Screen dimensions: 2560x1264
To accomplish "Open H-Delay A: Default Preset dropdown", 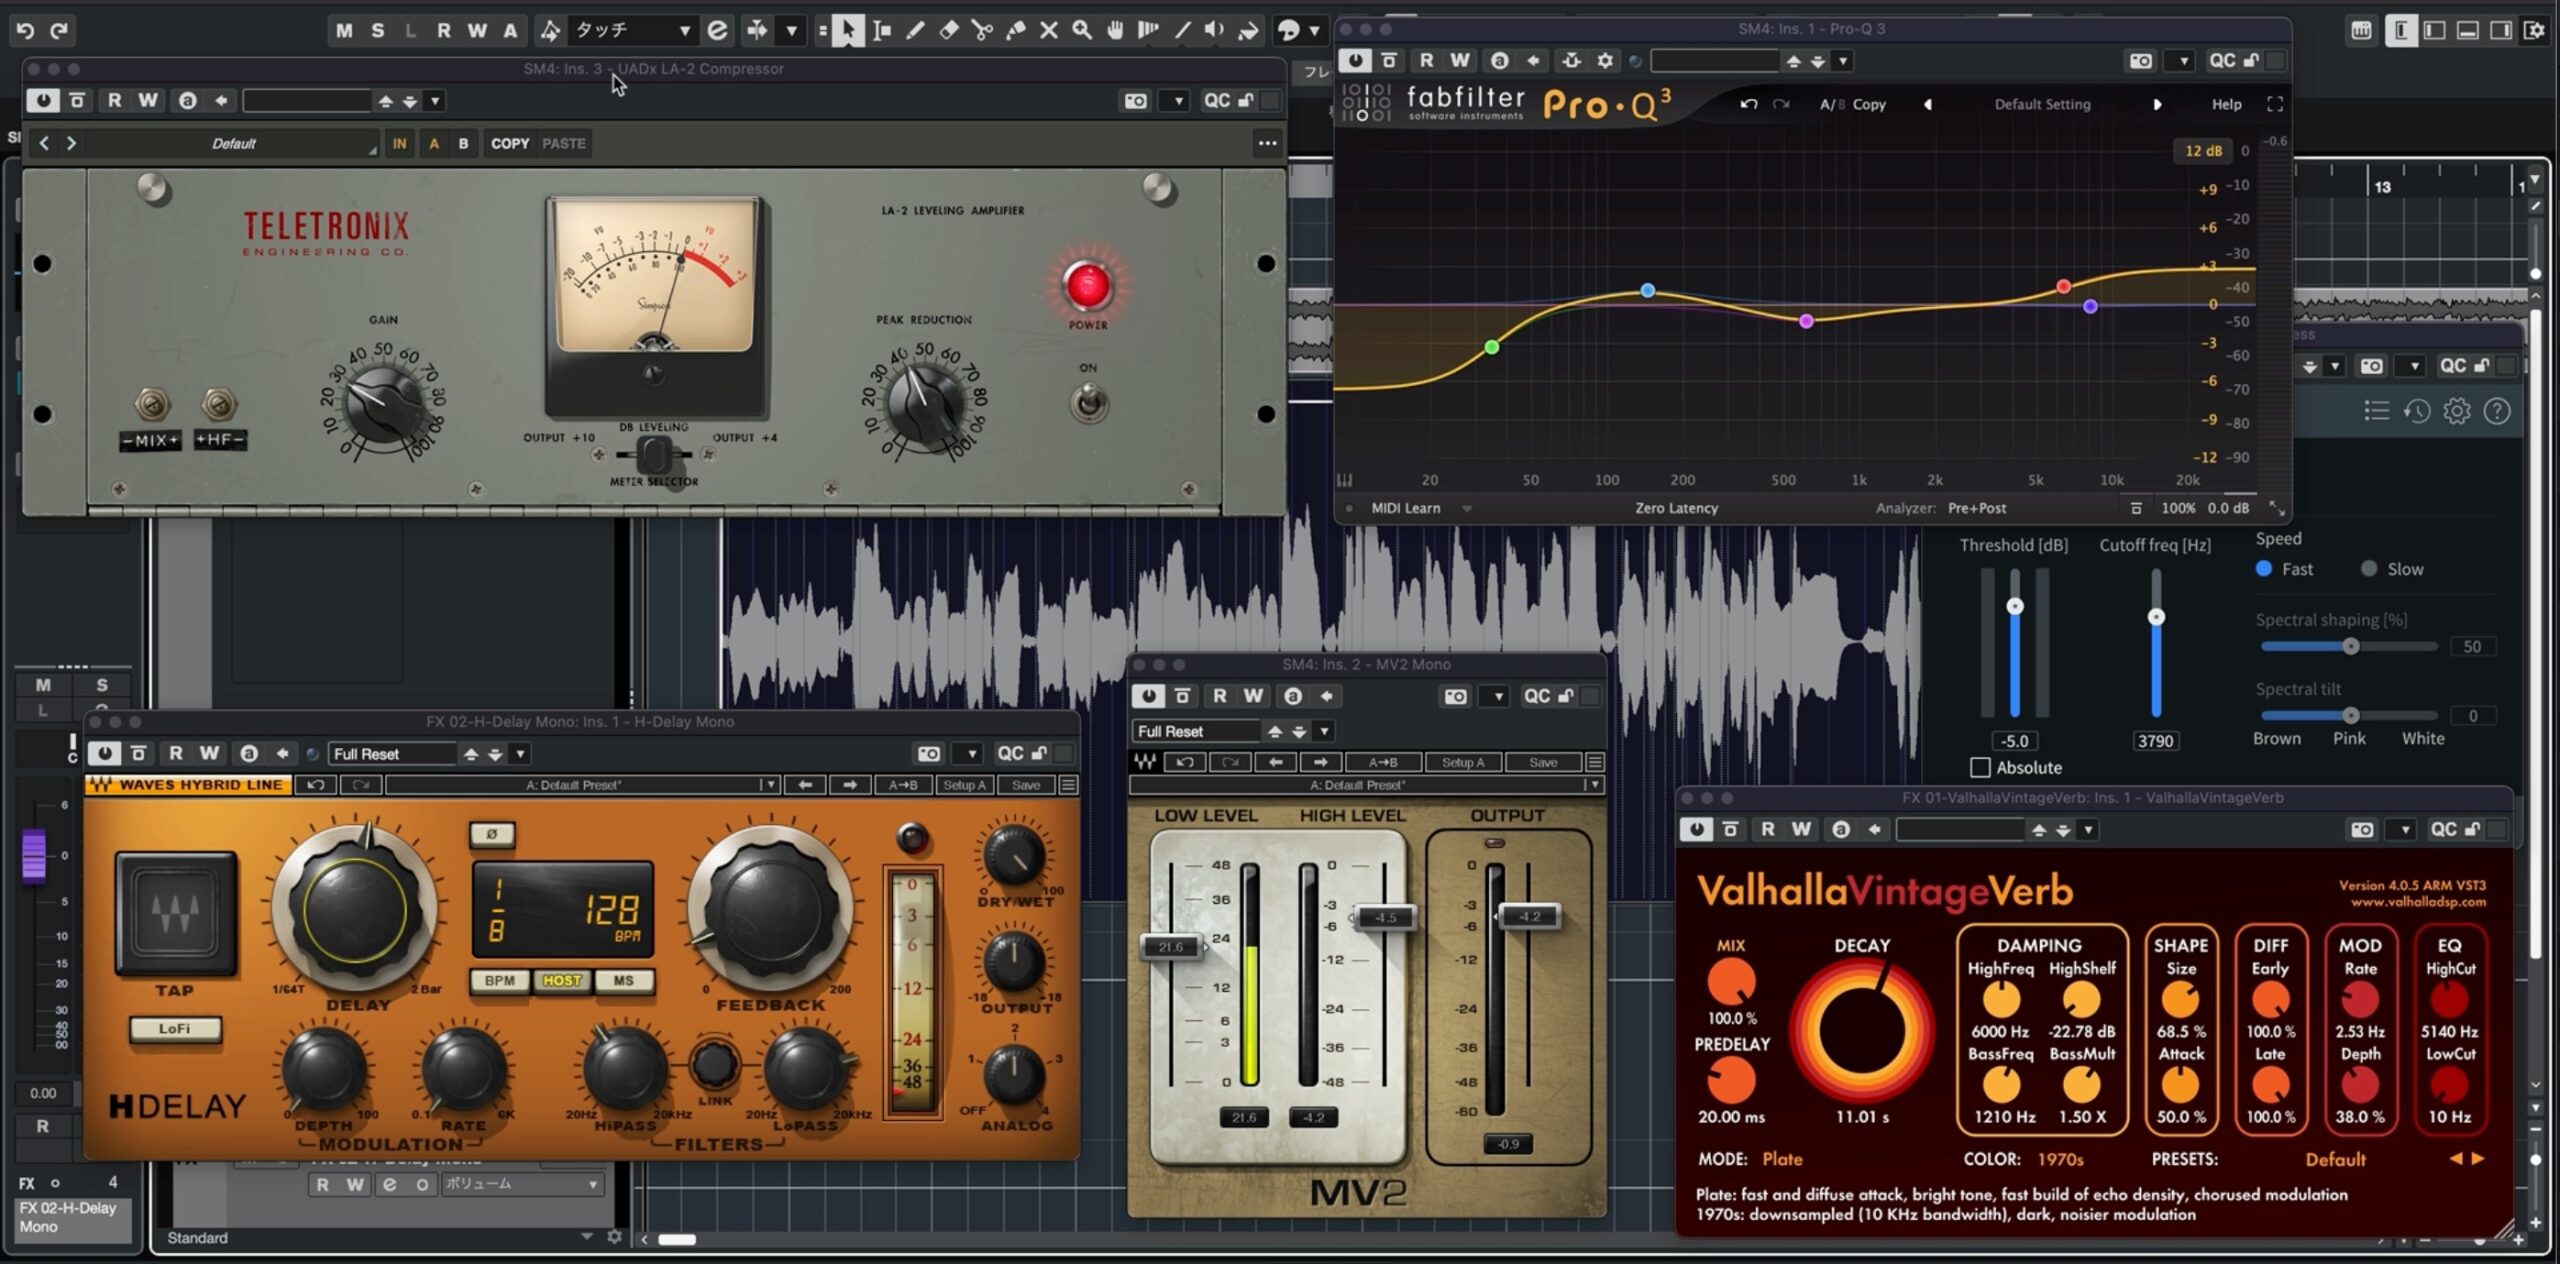I will [x=582, y=785].
